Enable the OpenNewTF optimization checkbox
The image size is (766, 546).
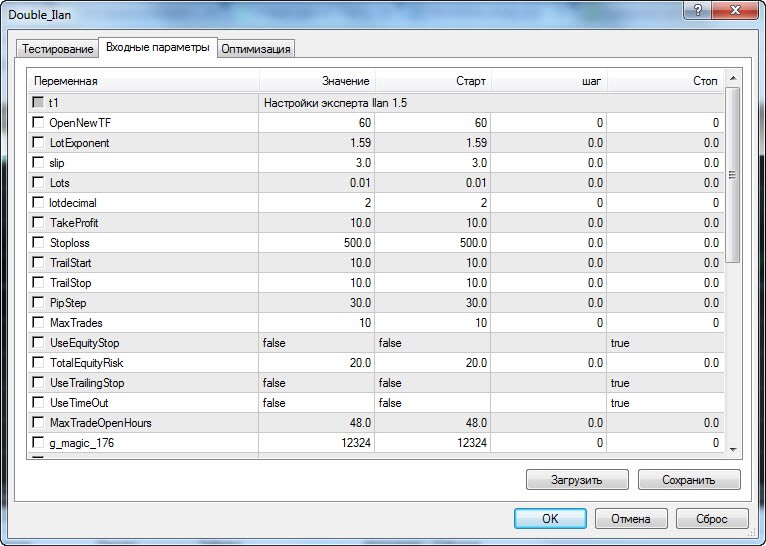click(x=38, y=123)
